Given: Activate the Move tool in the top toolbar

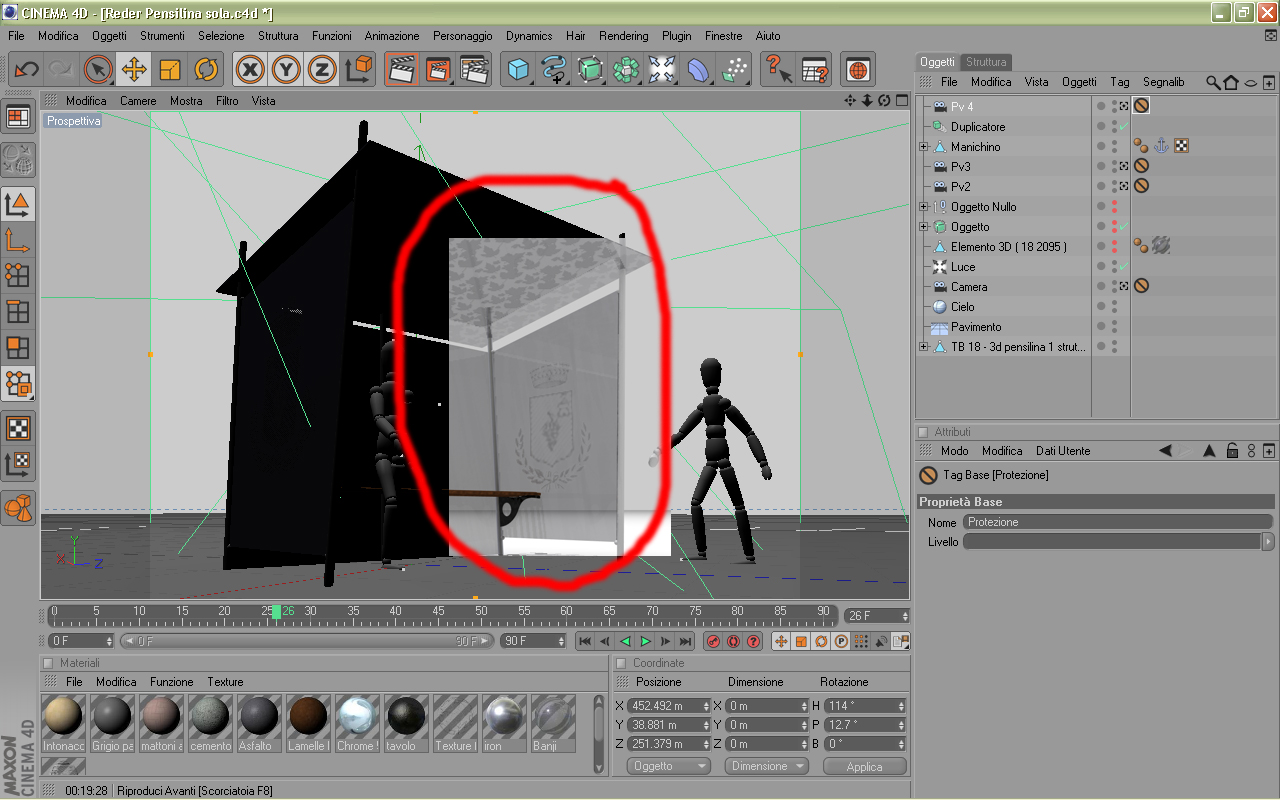Looking at the screenshot, I should 134,70.
